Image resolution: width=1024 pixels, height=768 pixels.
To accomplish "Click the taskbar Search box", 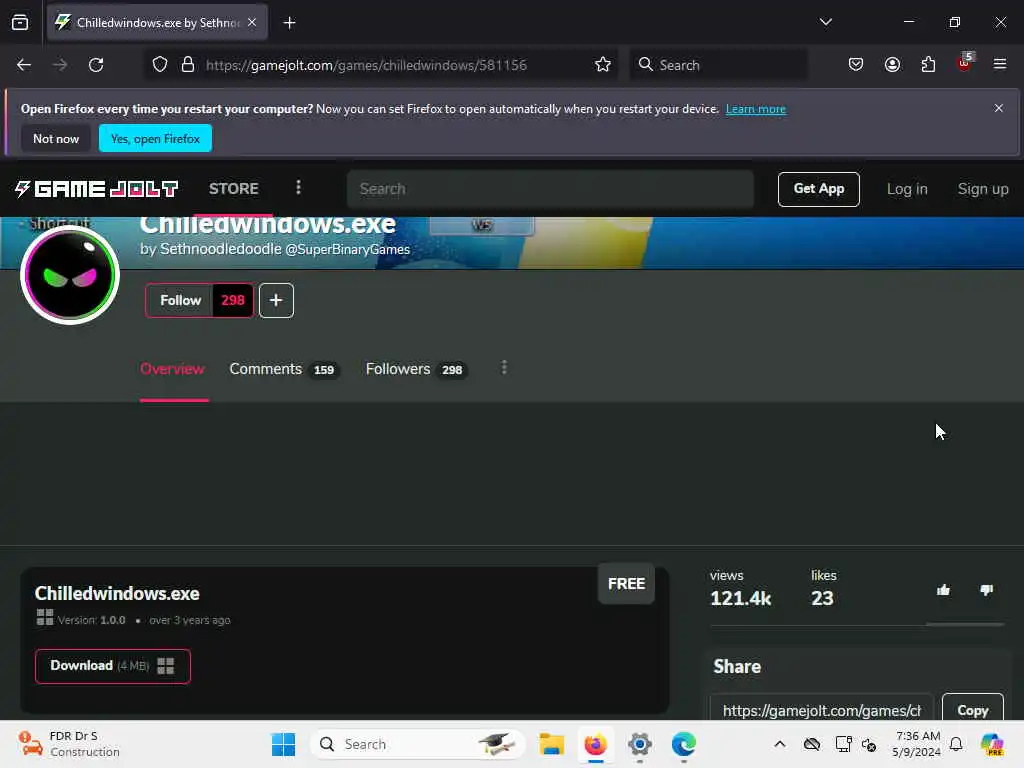I will [x=418, y=744].
